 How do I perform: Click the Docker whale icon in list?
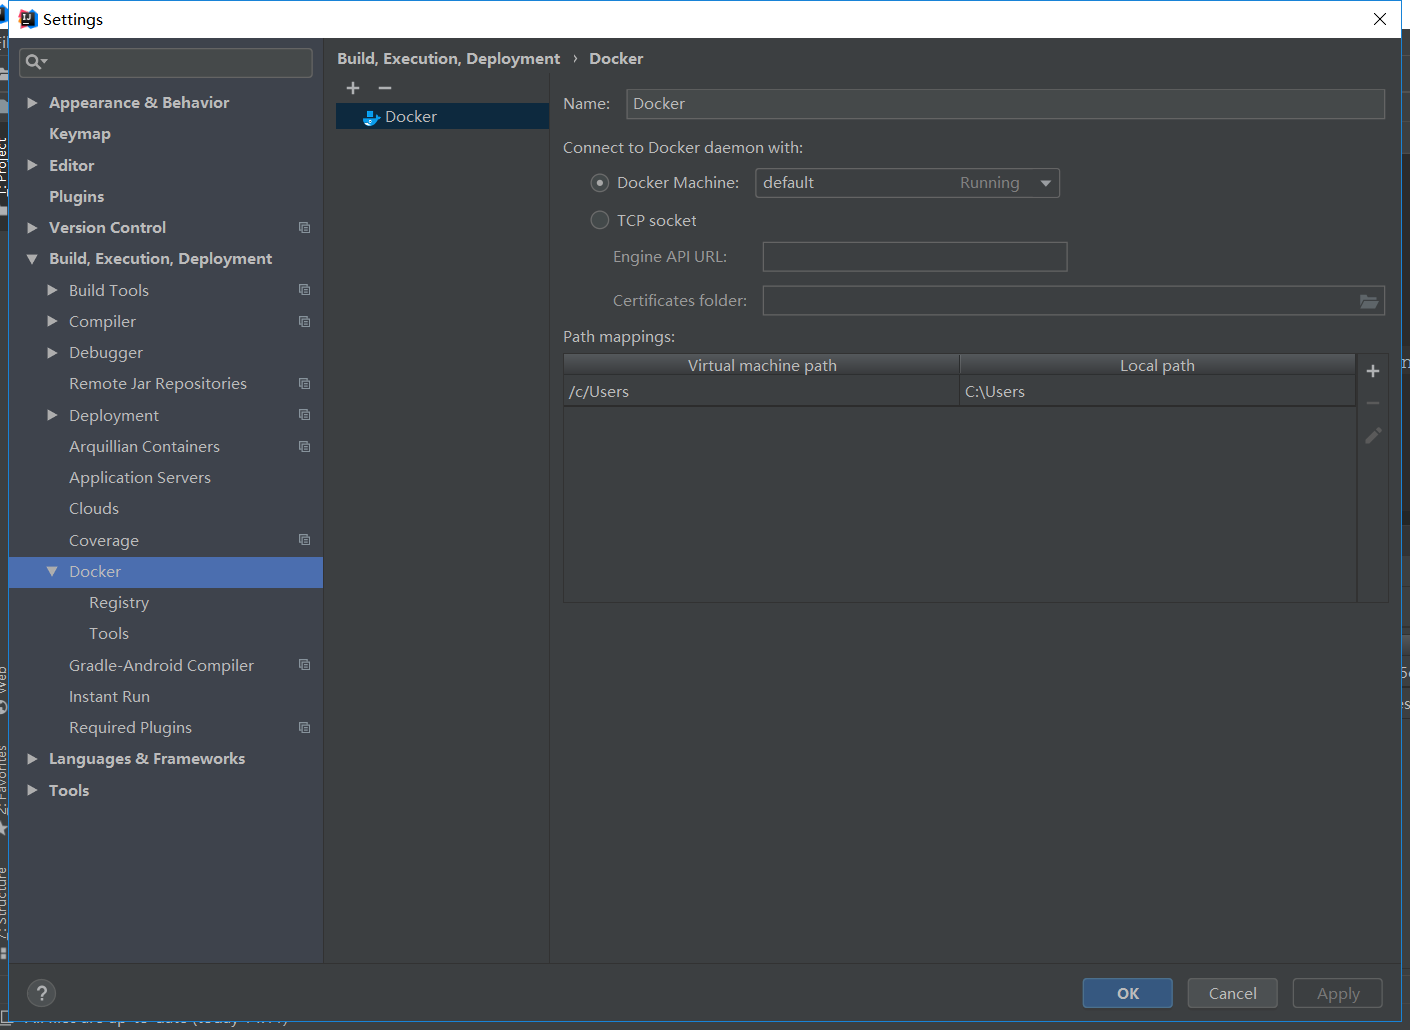point(371,117)
